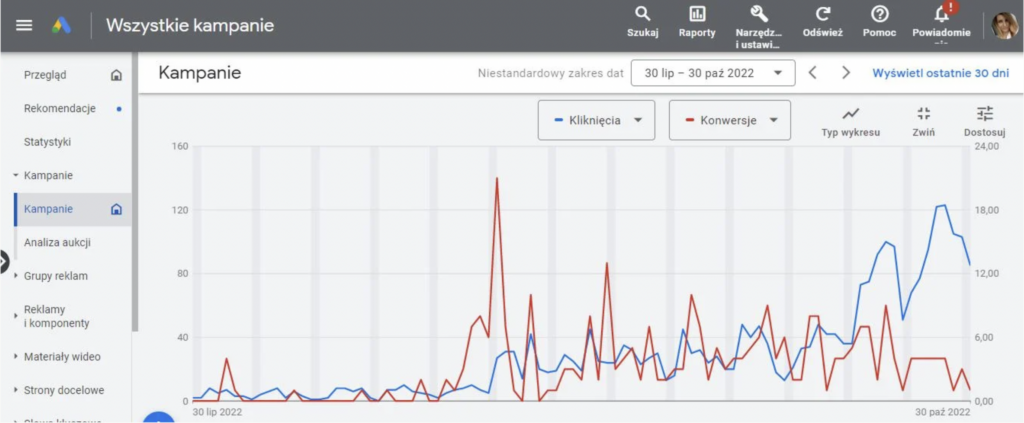Expand Grupy reklam sidebar section

tap(56, 276)
